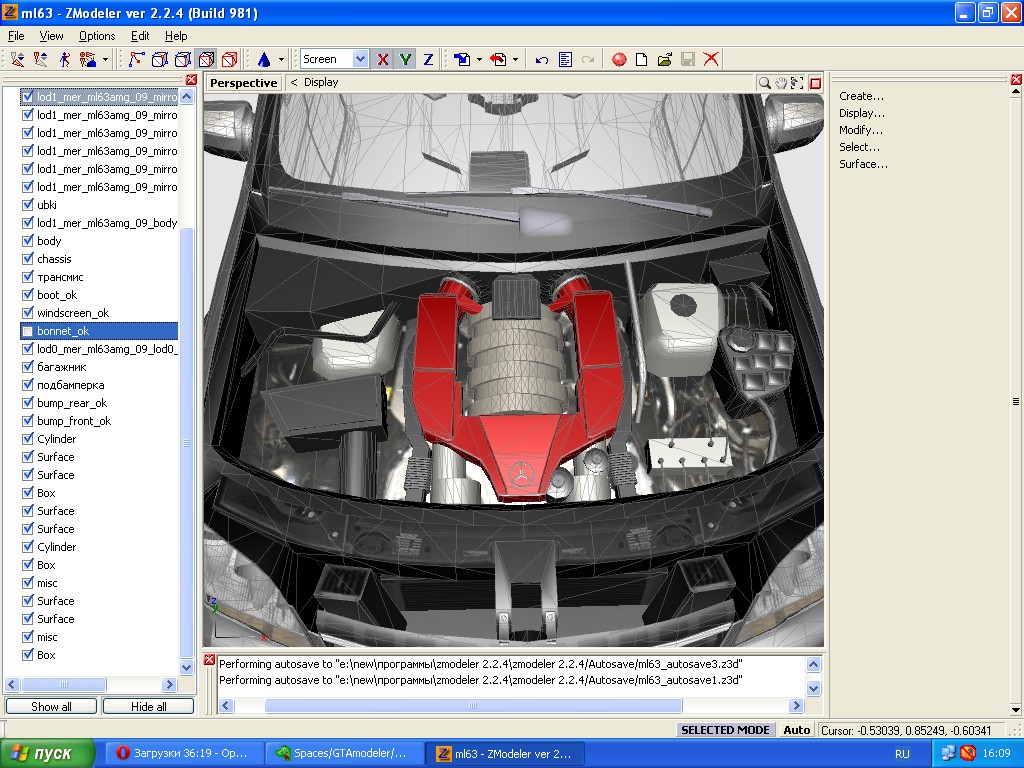Open the Help menu
This screenshot has height=768, width=1024.
[176, 36]
